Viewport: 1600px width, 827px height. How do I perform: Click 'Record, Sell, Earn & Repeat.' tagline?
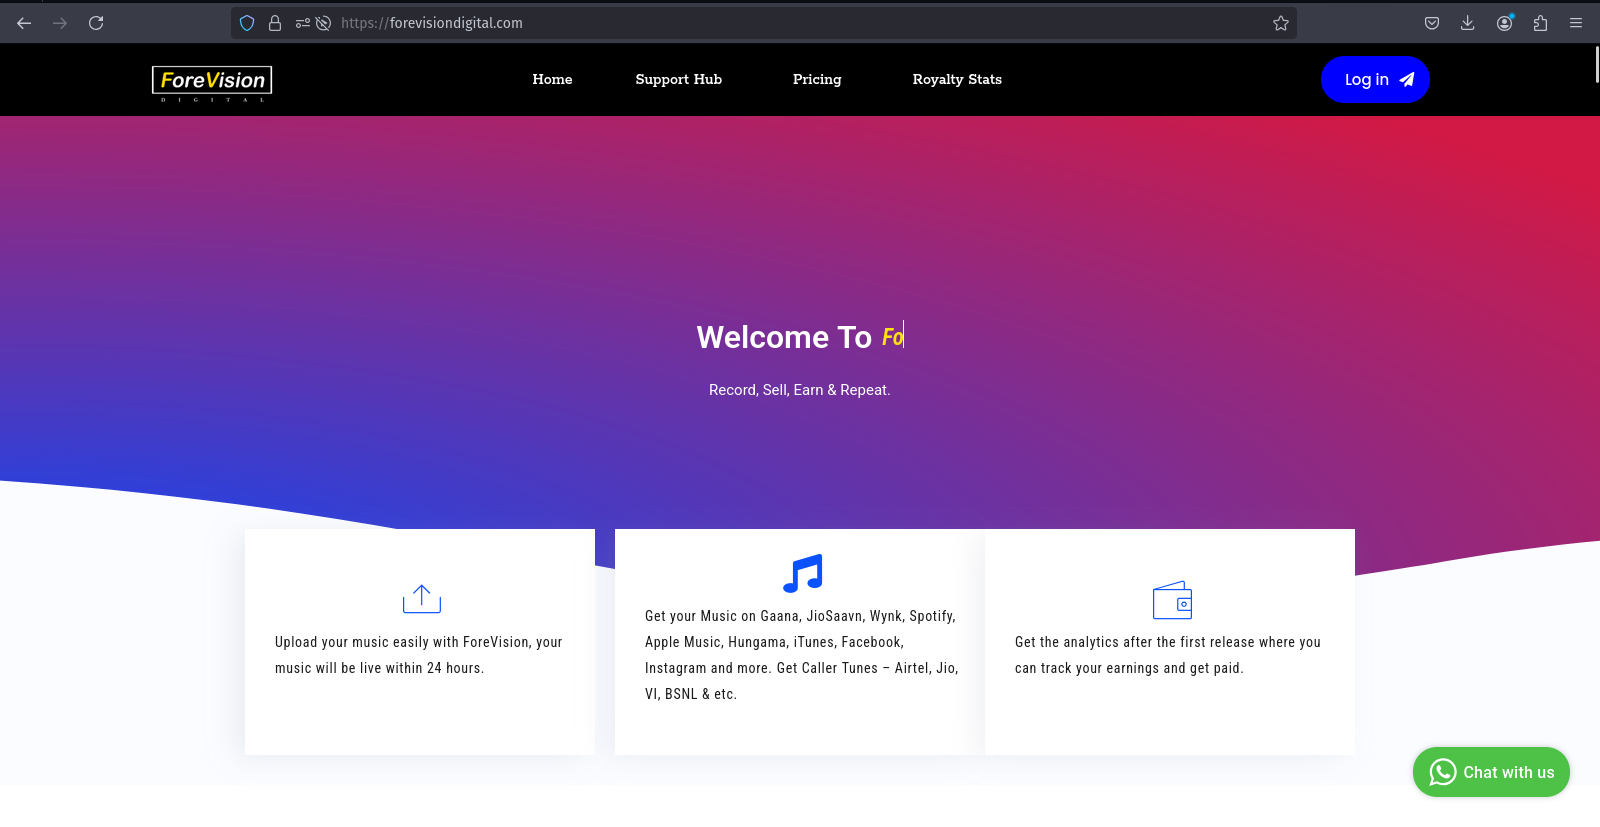pyautogui.click(x=799, y=390)
